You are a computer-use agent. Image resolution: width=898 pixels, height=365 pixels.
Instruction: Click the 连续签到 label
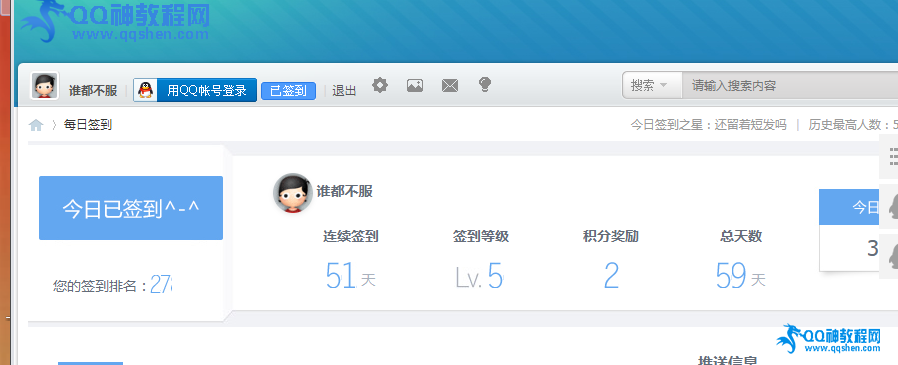350,236
